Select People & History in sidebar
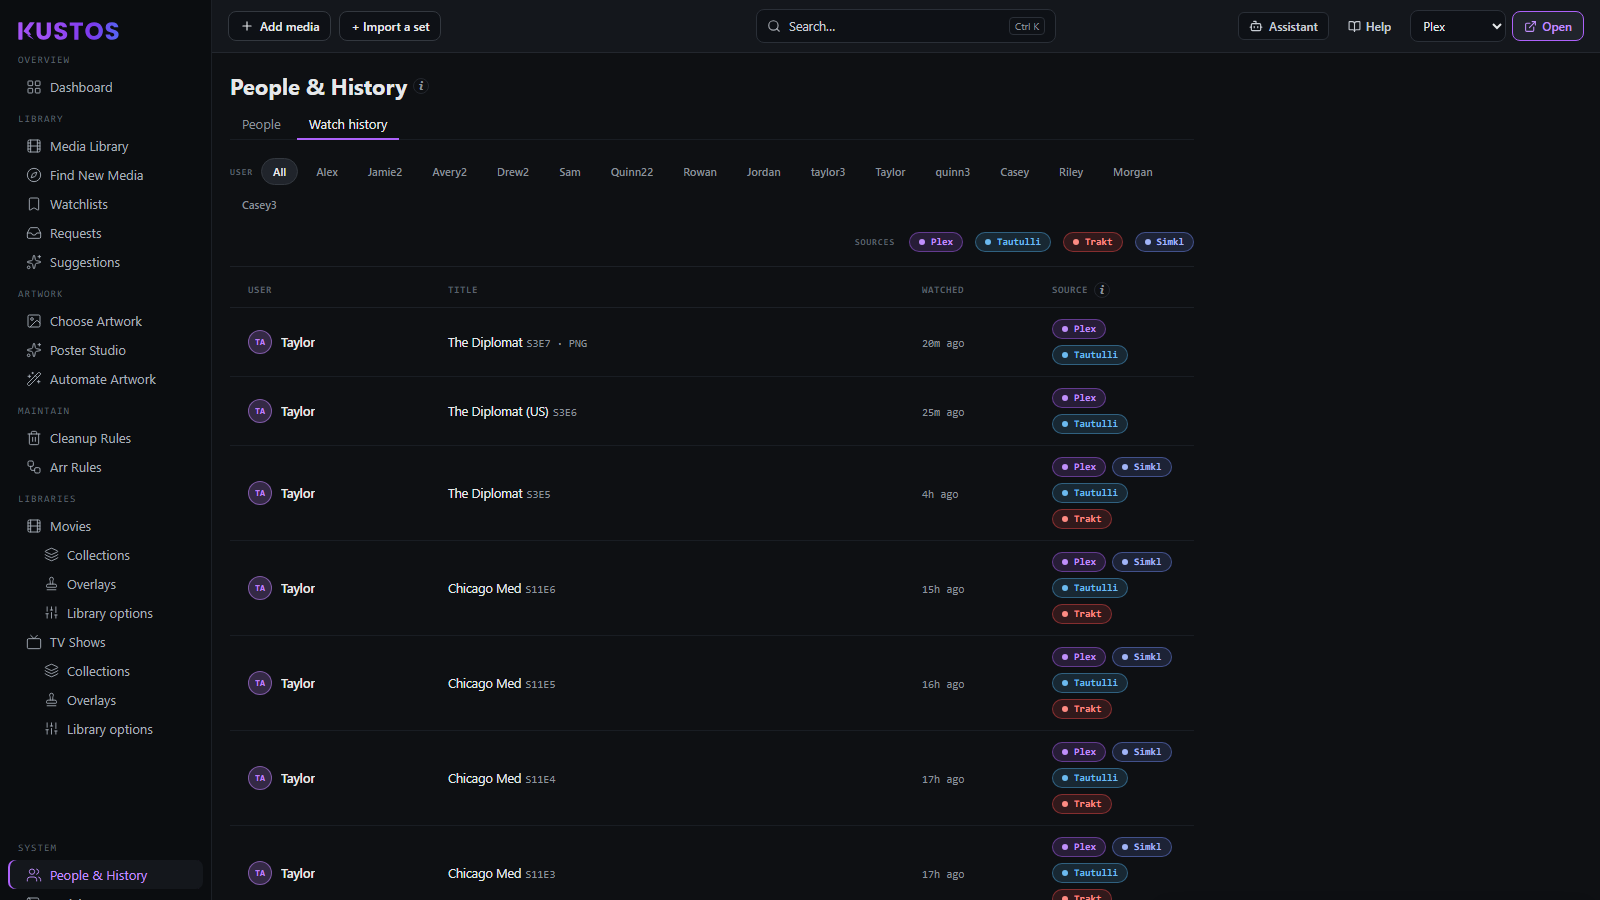The image size is (1600, 900). click(105, 875)
